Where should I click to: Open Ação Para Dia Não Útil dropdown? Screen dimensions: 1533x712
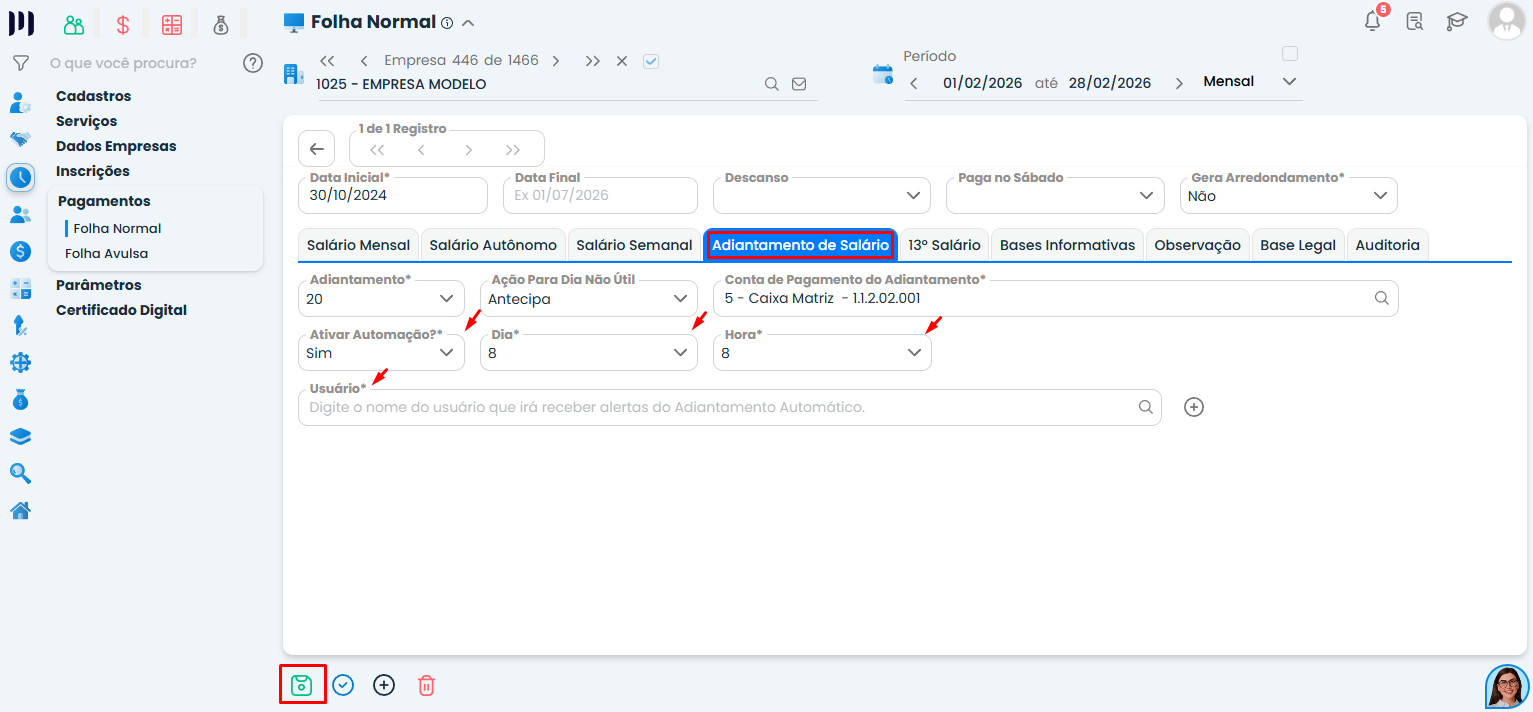pyautogui.click(x=589, y=298)
